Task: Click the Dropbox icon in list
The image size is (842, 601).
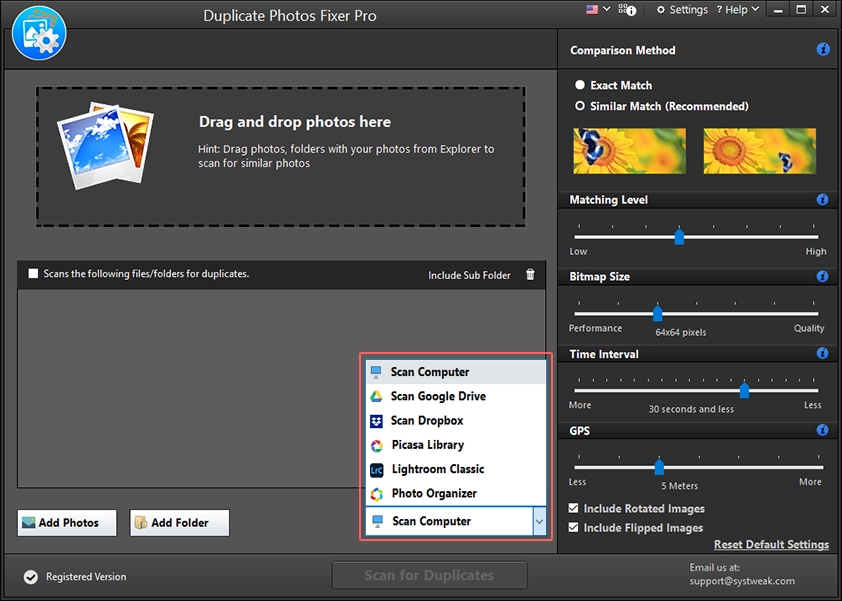Action: (376, 421)
